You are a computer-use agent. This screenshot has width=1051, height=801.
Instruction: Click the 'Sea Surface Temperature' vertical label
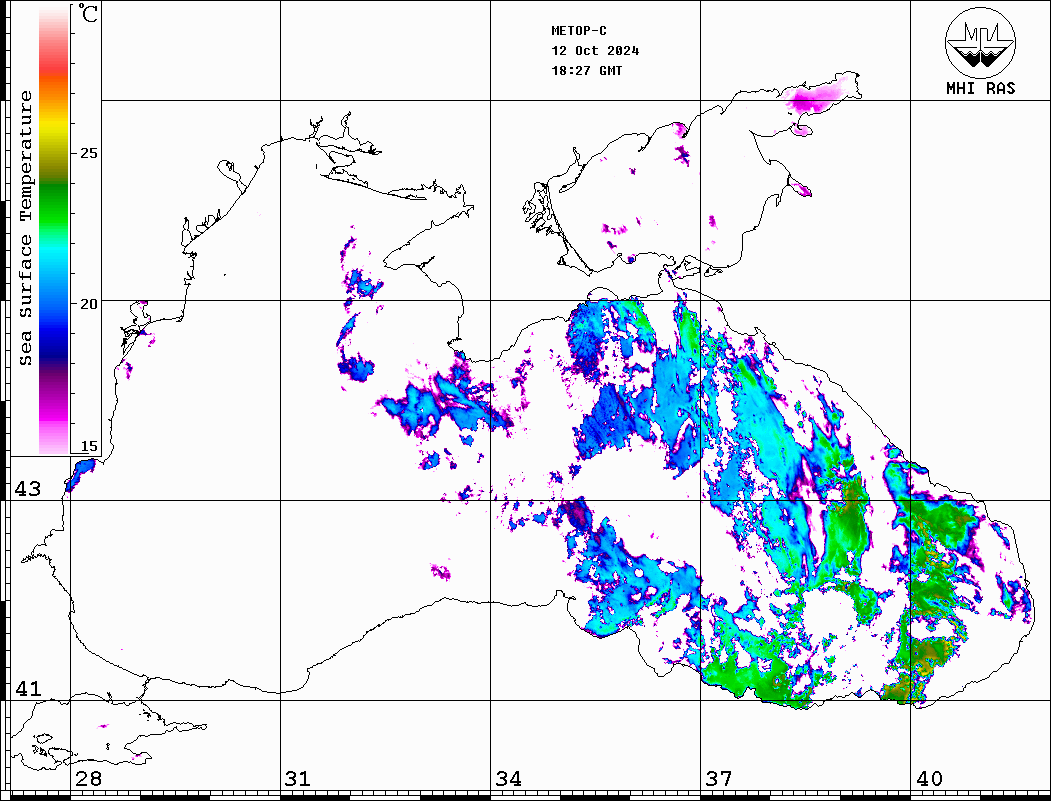pos(25,229)
